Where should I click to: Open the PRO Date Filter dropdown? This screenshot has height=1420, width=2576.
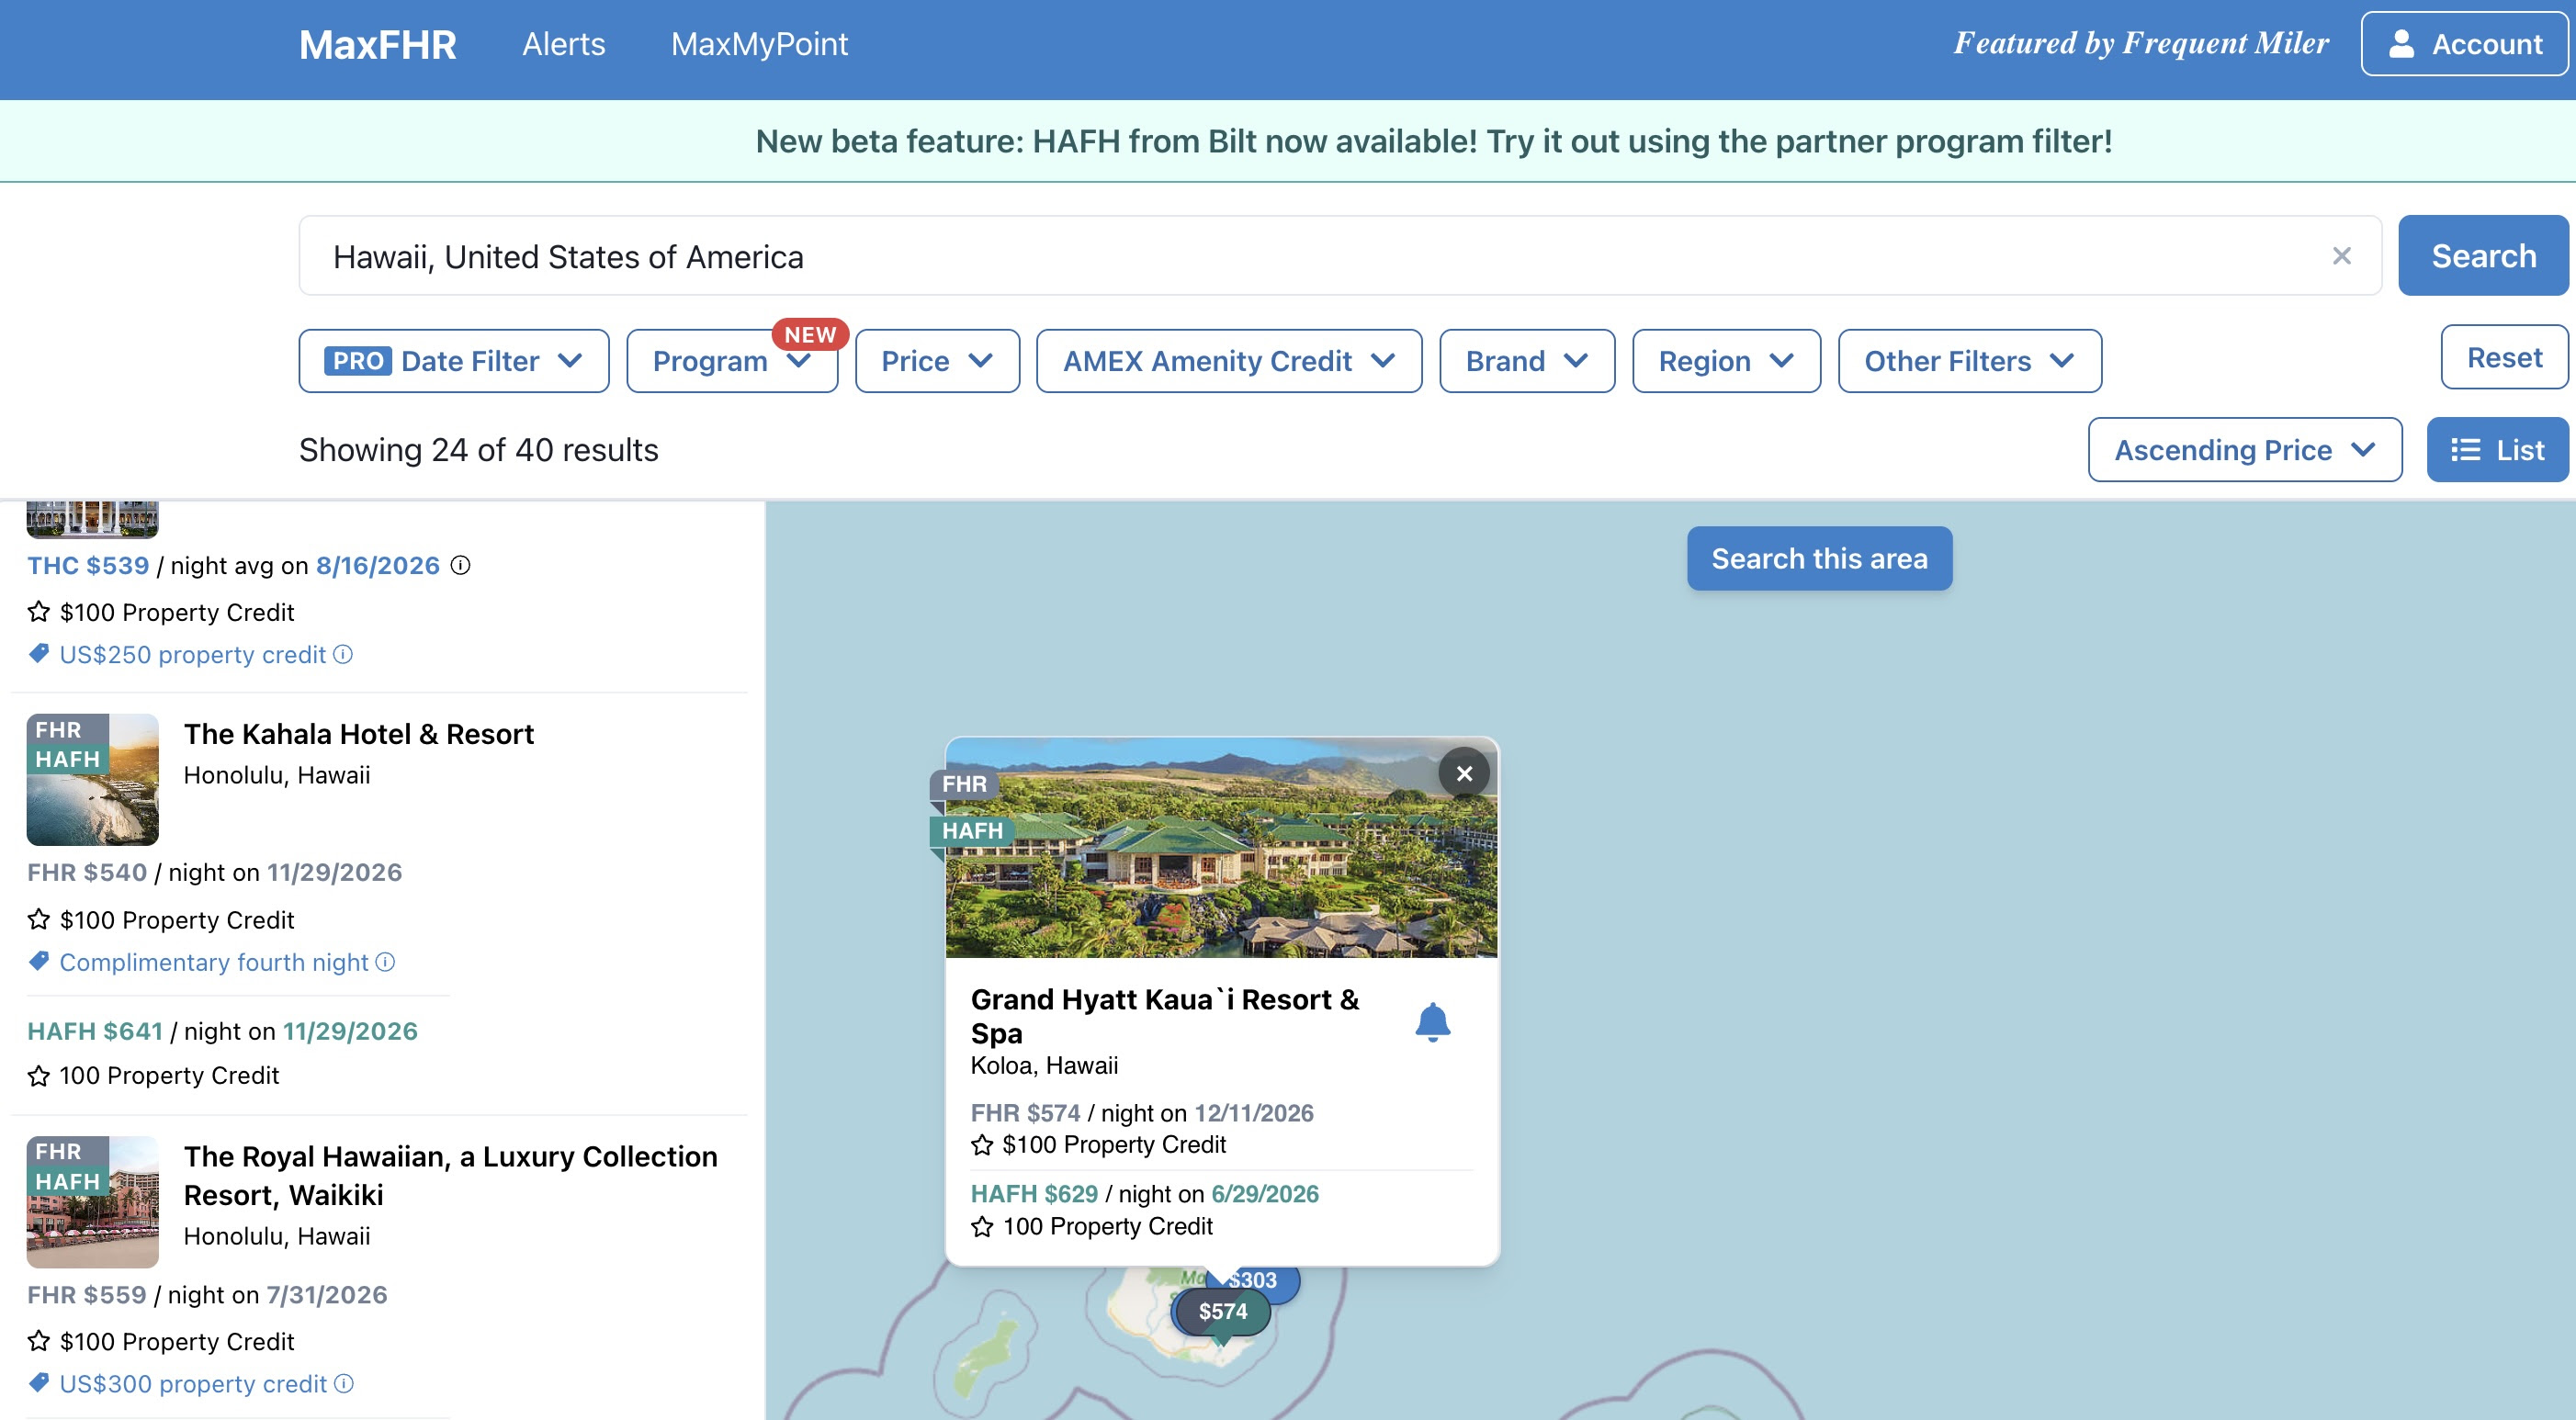coord(454,361)
